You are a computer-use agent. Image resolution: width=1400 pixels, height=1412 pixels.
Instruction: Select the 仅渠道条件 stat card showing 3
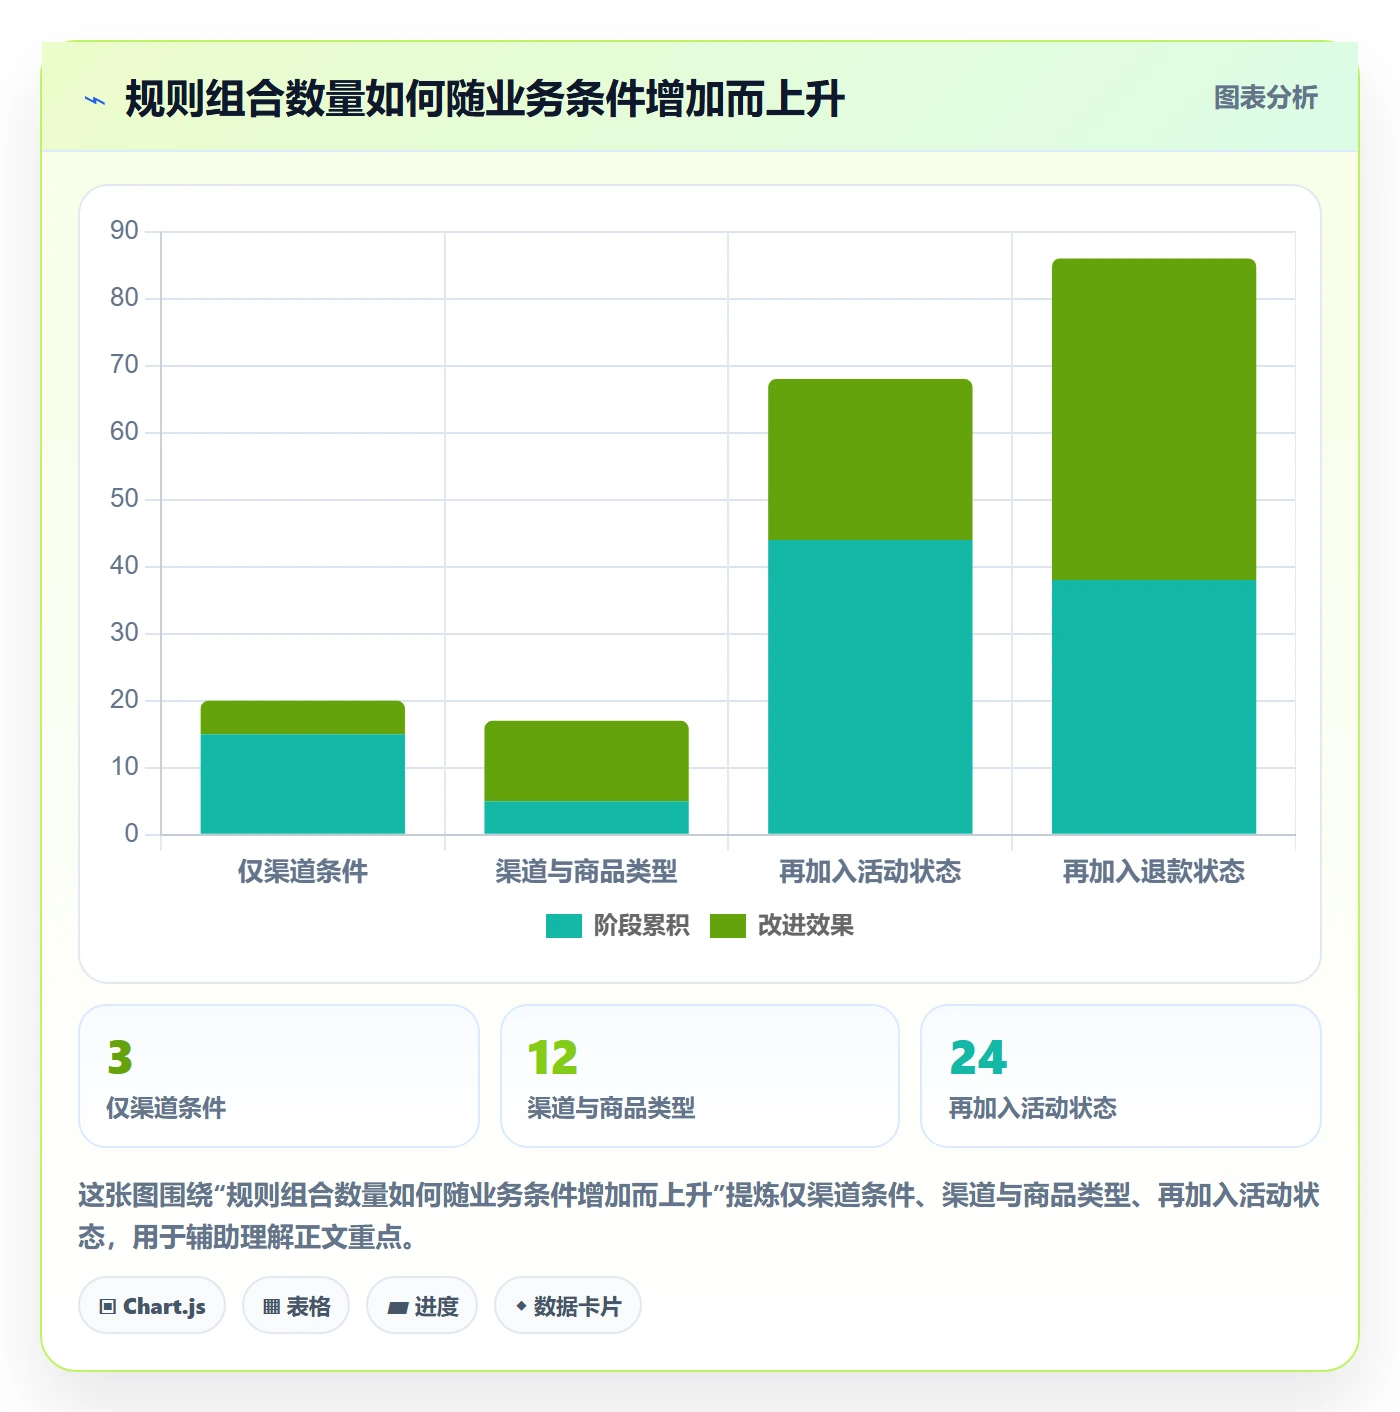(279, 1076)
